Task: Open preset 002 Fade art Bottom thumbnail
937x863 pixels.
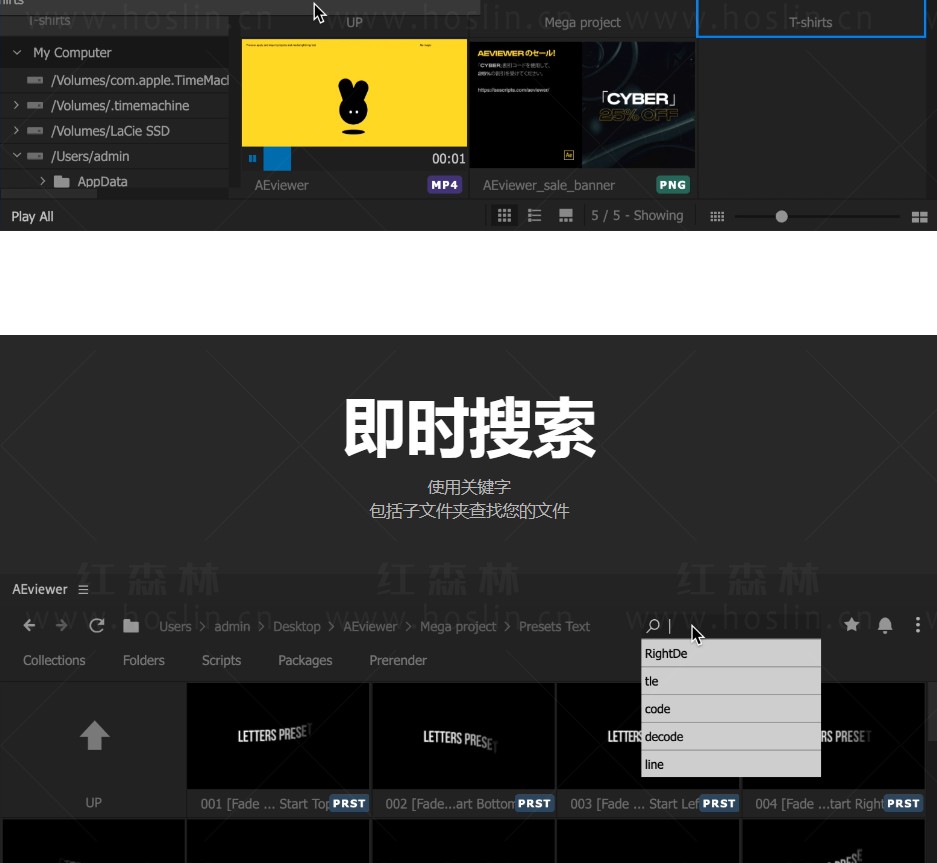Action: tap(463, 736)
